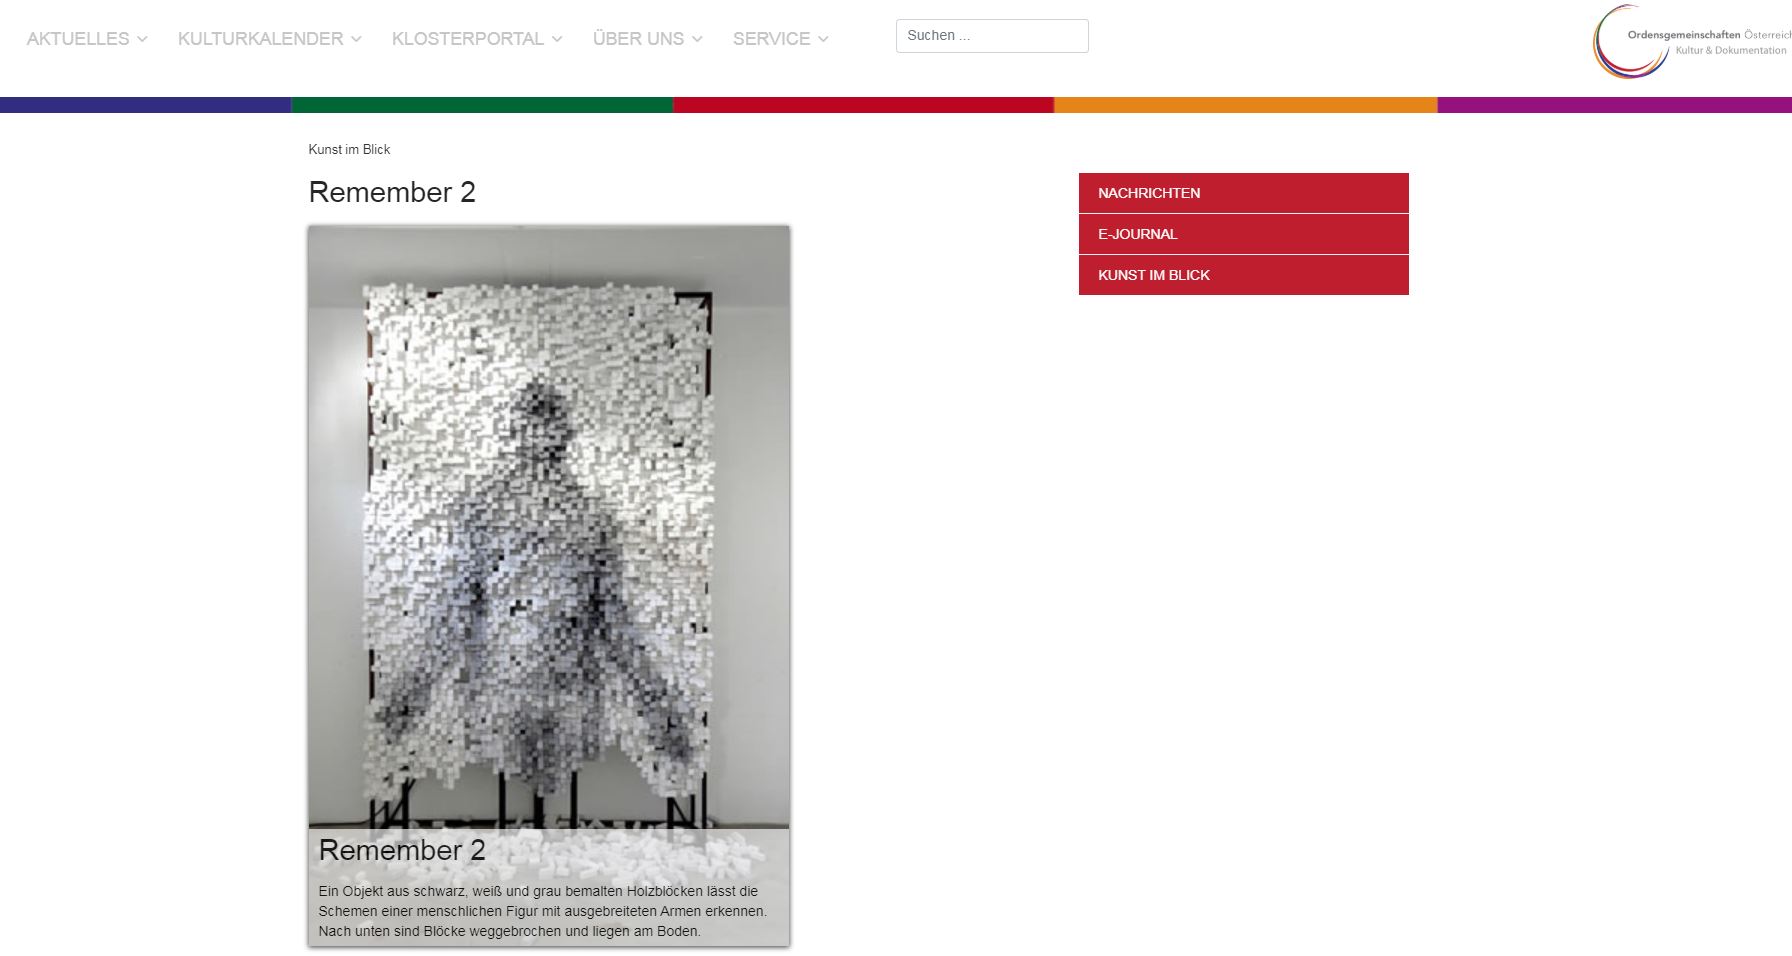Click the orange segment of the color bar
This screenshot has width=1792, height=956.
1245,105
